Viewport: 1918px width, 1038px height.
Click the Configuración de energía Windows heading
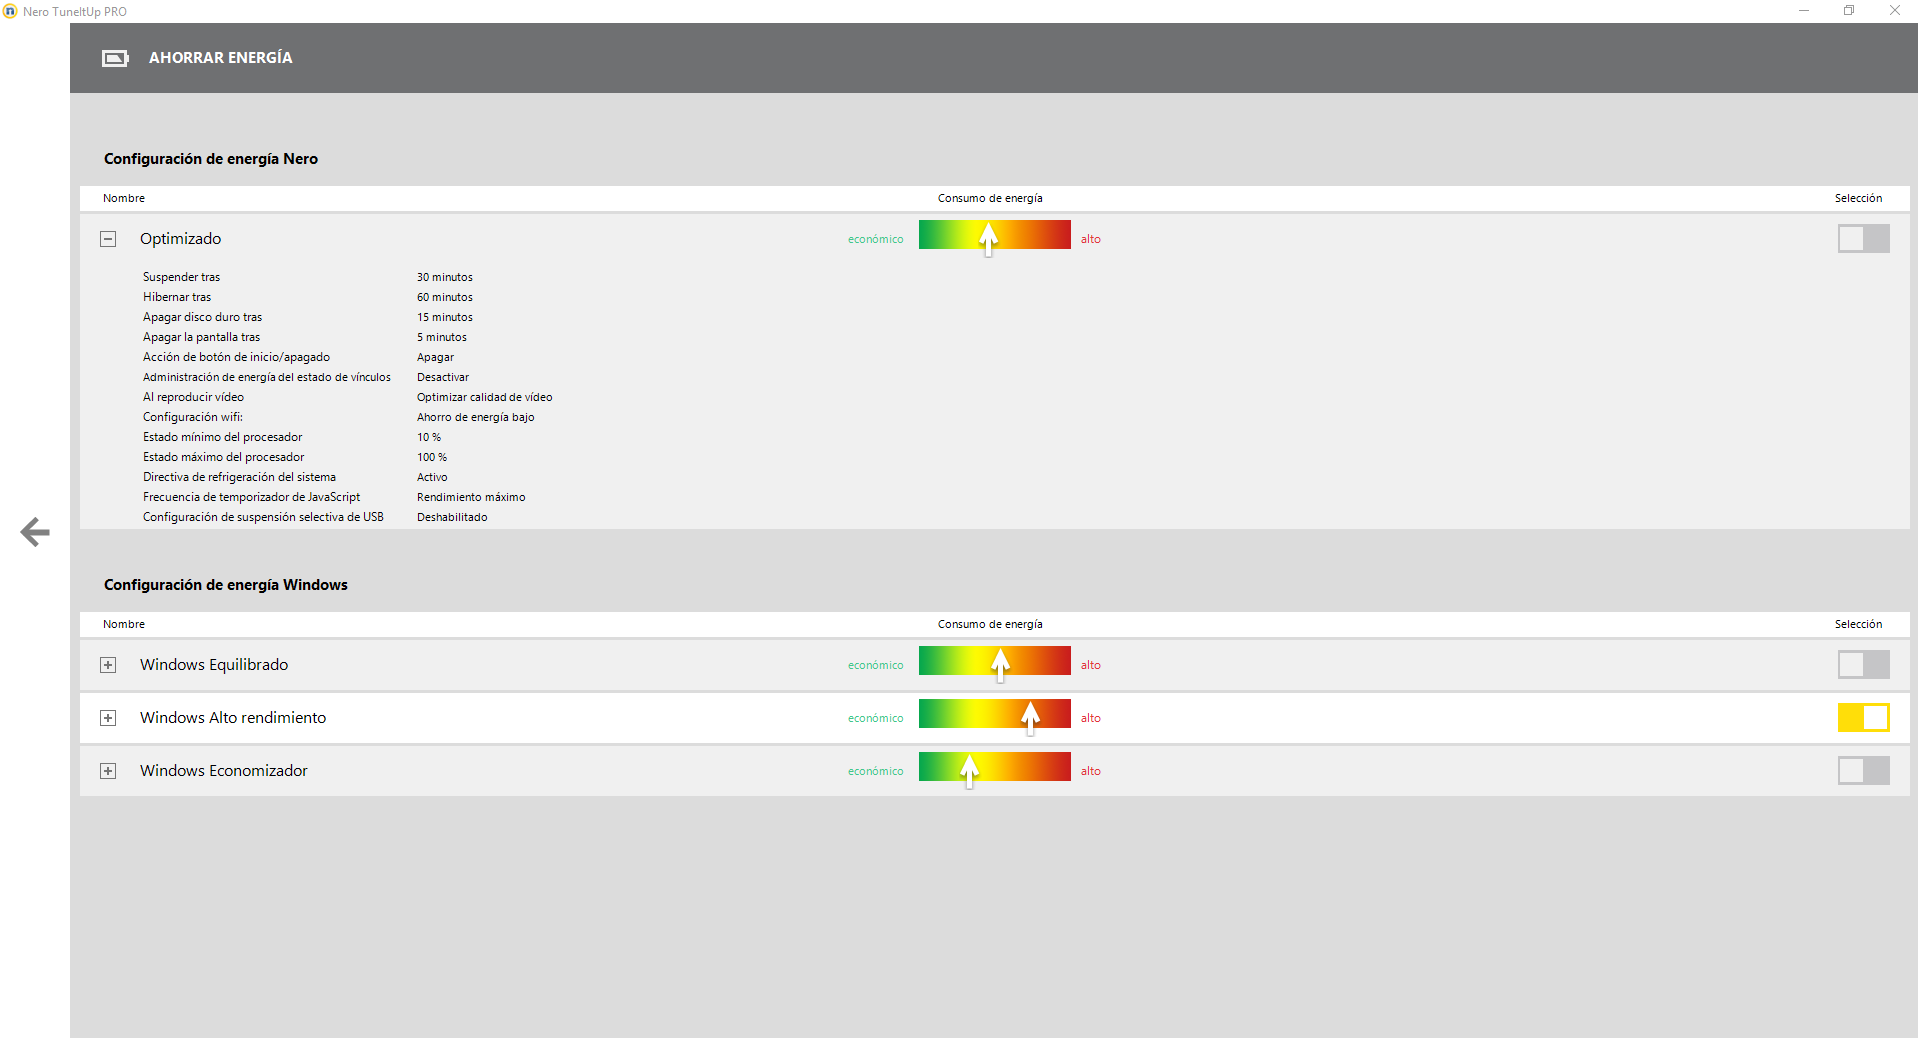pos(226,585)
